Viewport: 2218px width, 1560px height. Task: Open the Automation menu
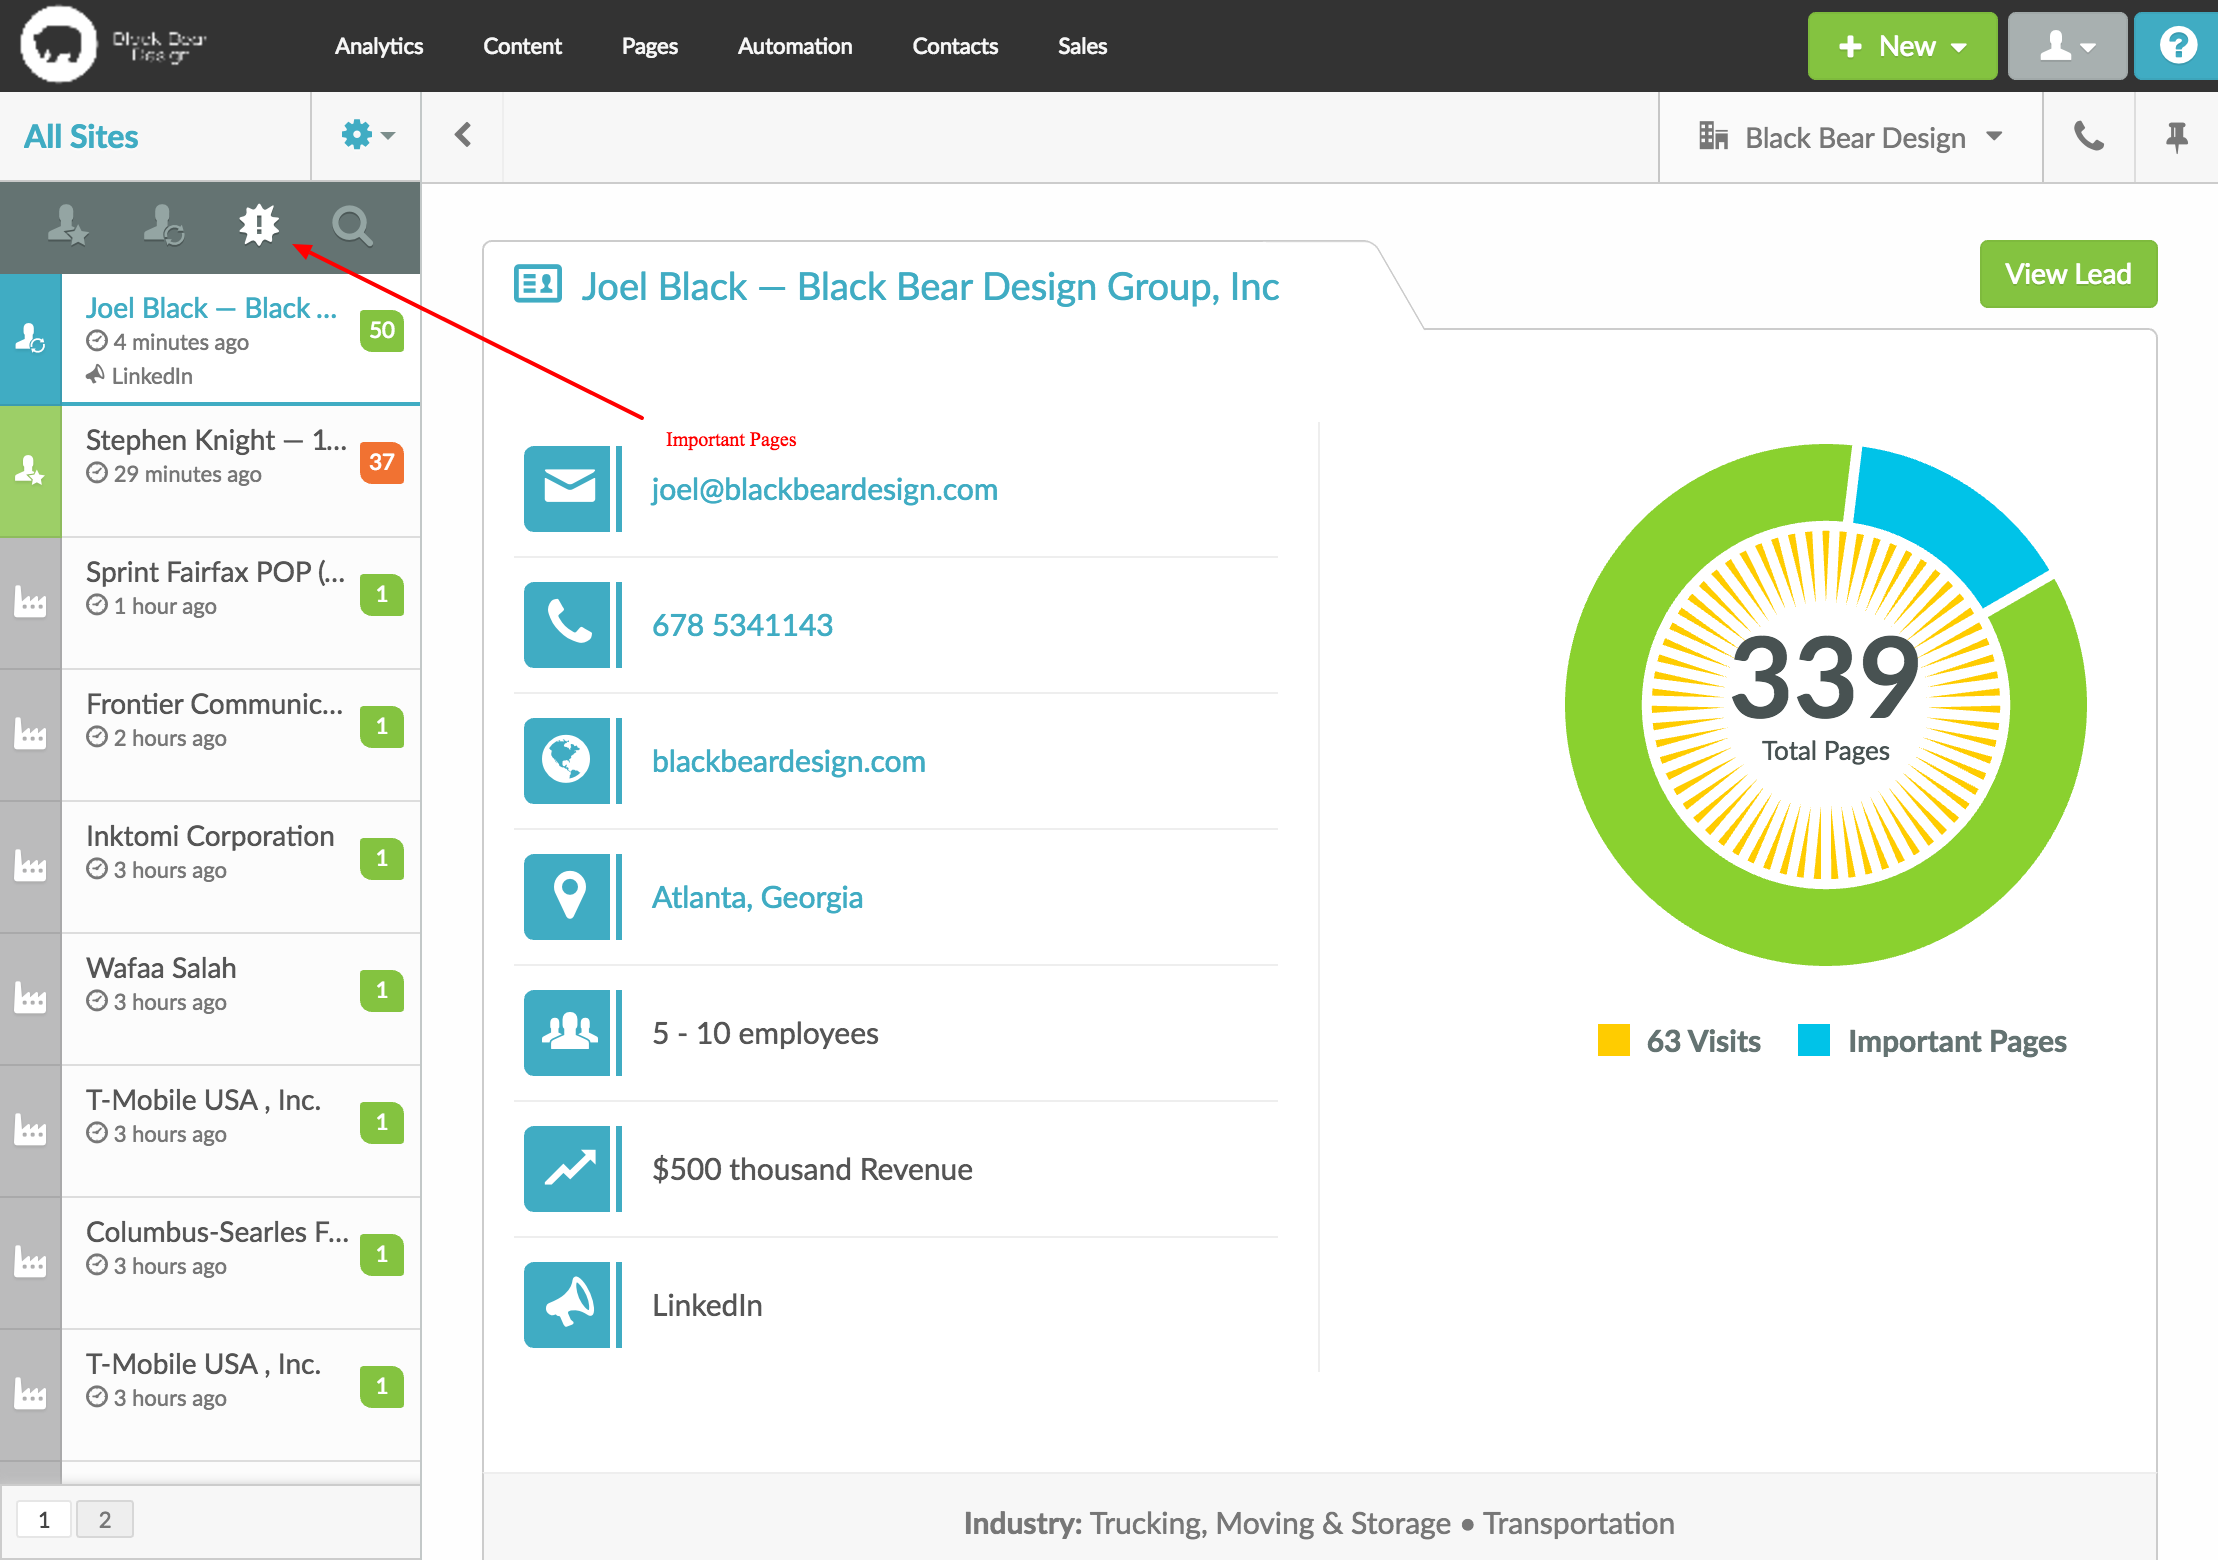(x=794, y=46)
